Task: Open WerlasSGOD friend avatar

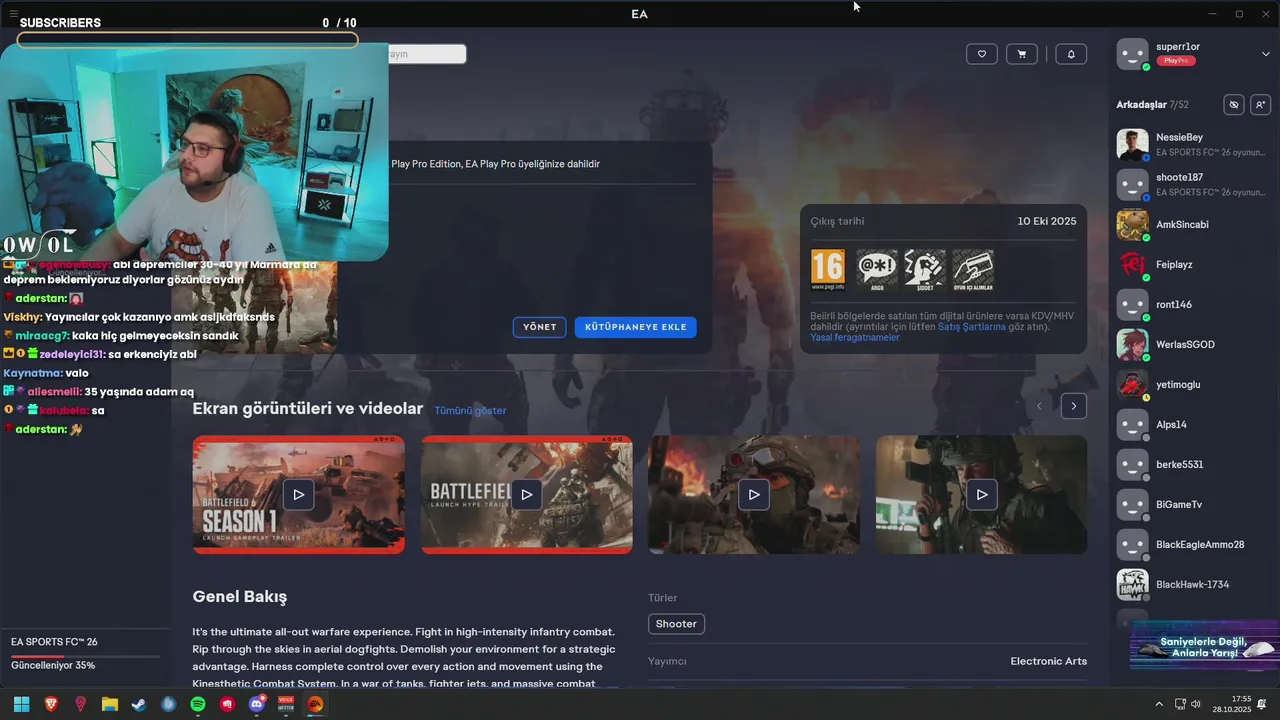Action: [x=1132, y=344]
